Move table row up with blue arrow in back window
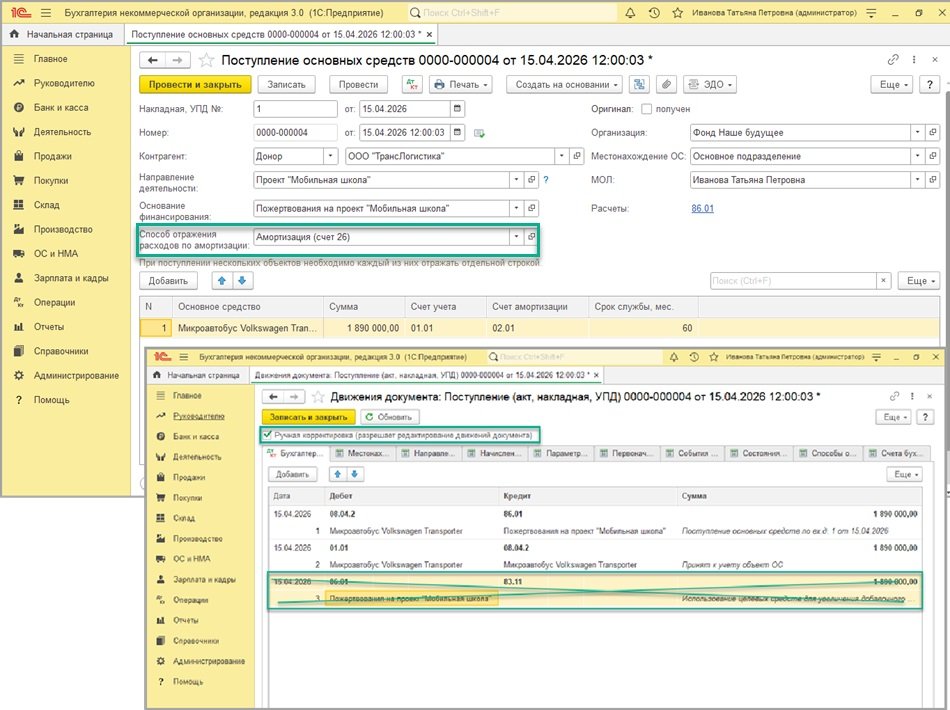Screen dimensions: 950x710 (222, 280)
